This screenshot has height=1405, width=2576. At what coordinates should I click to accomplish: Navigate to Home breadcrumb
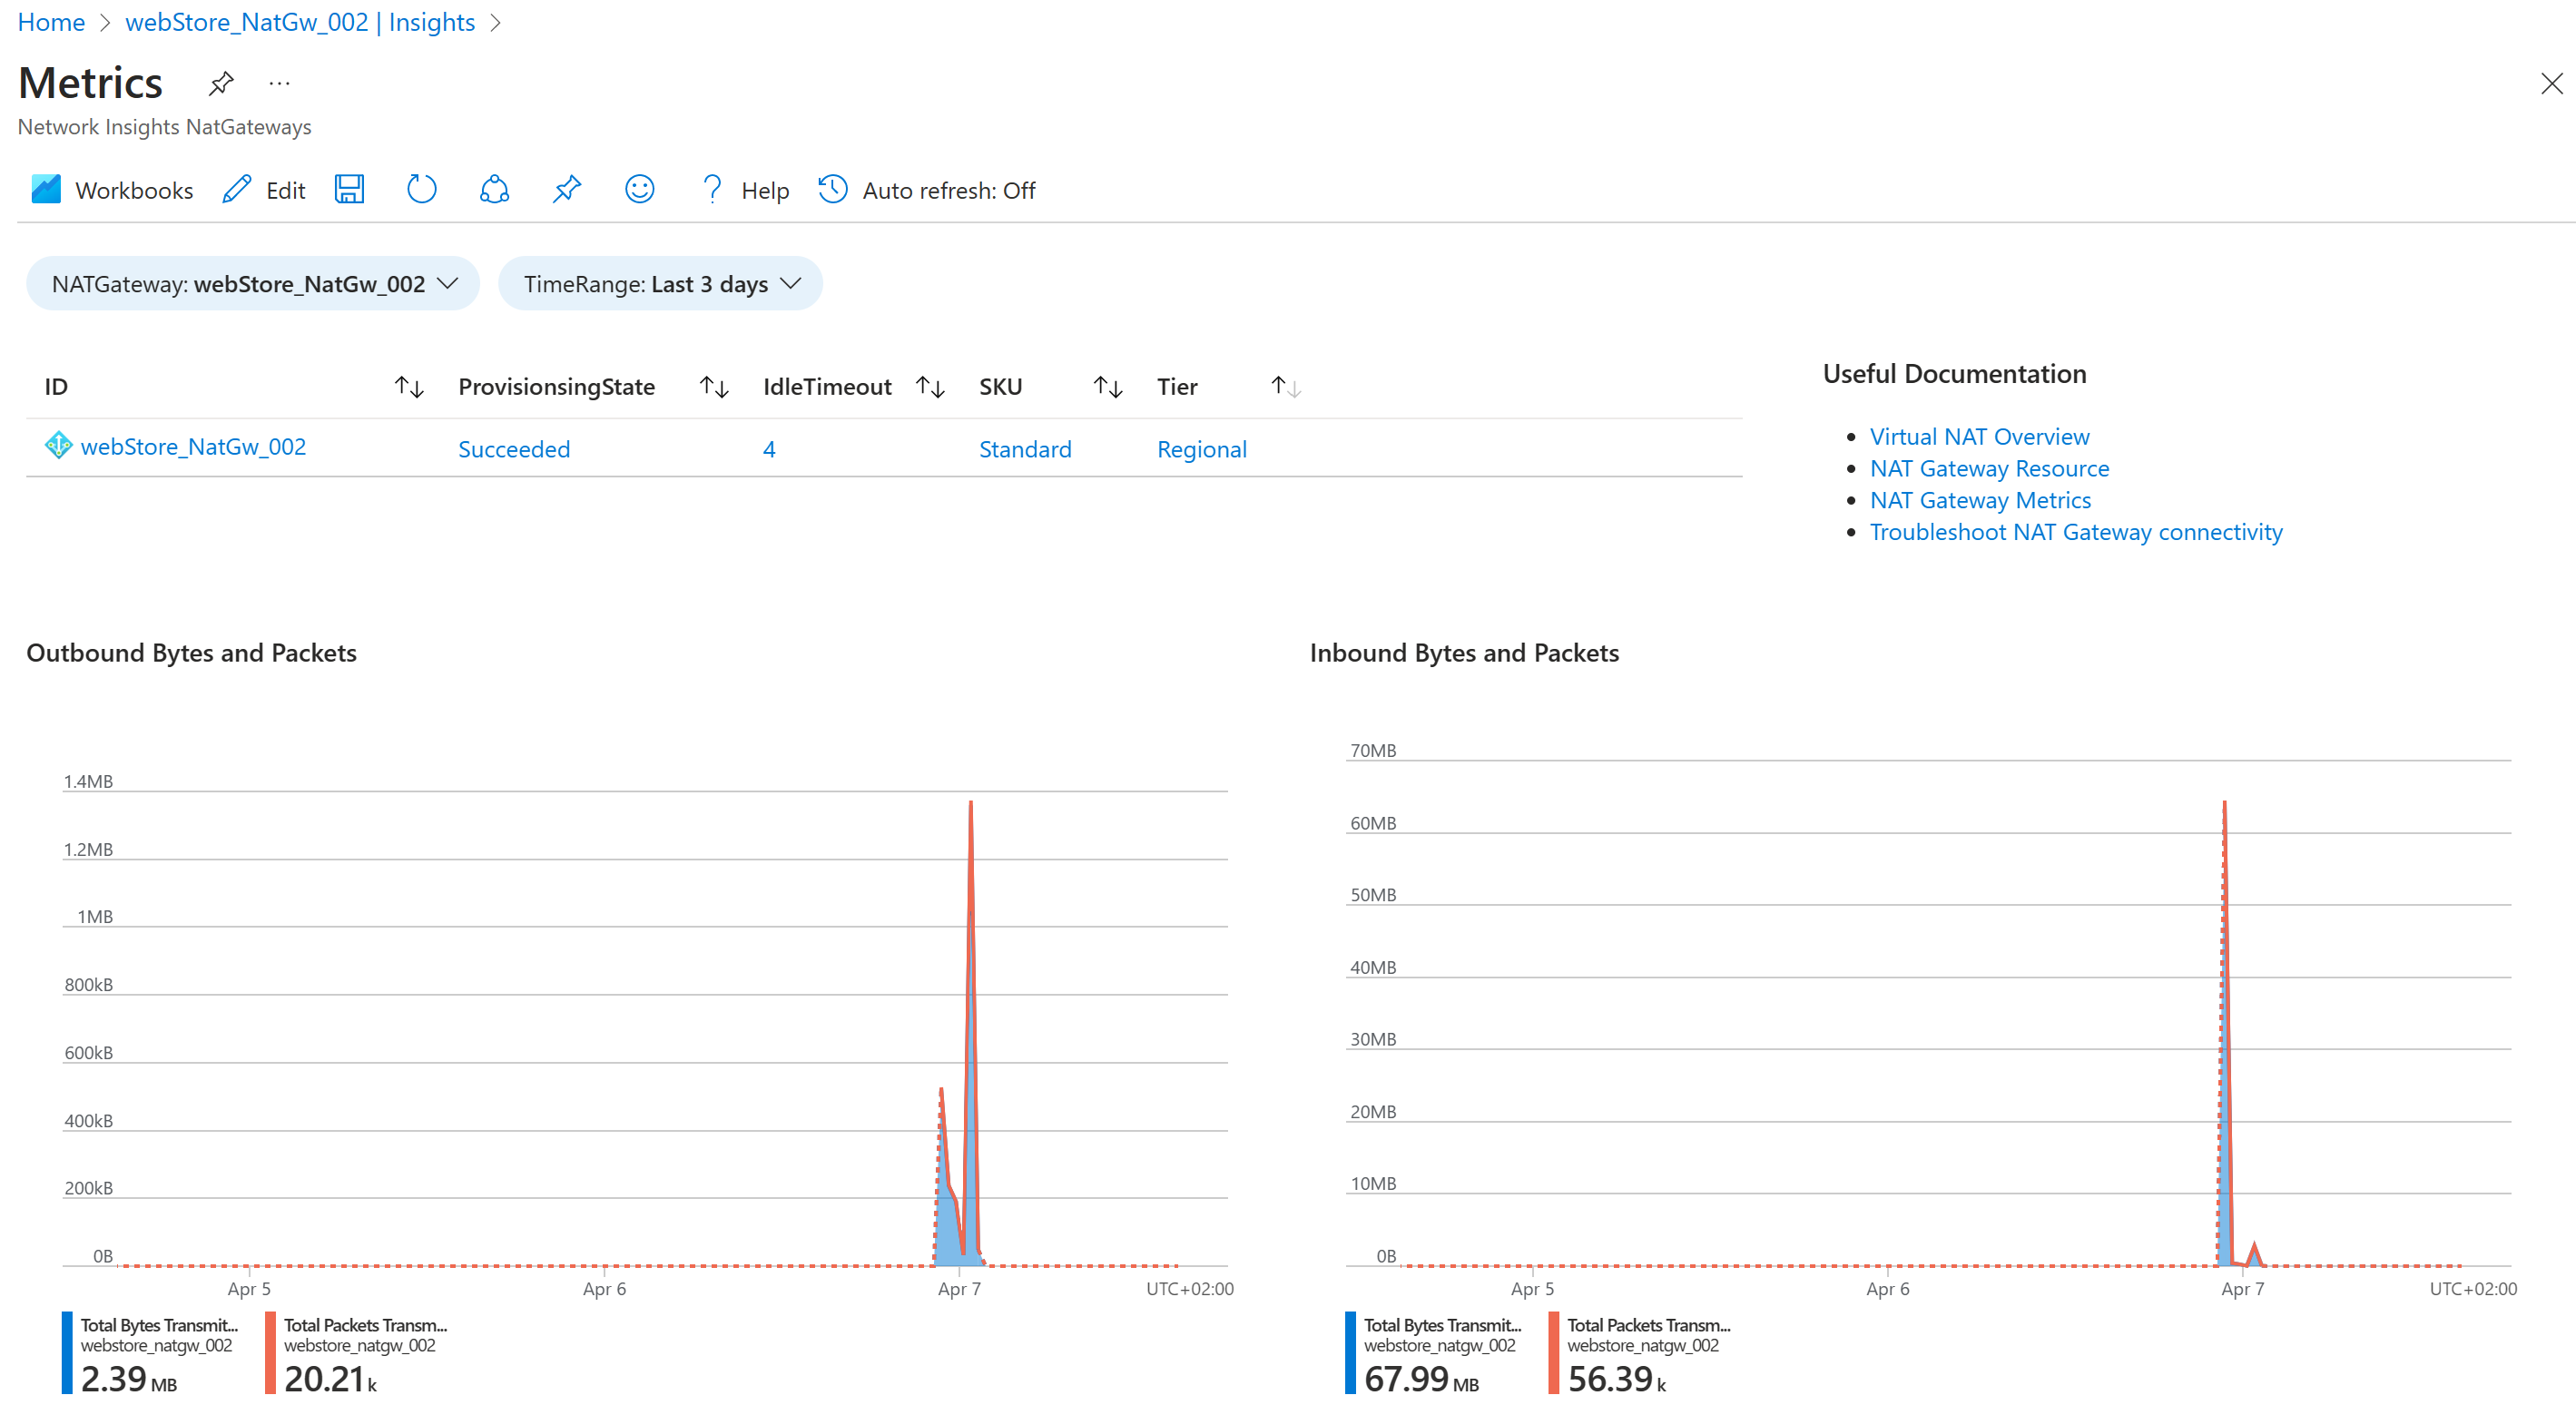(x=51, y=22)
